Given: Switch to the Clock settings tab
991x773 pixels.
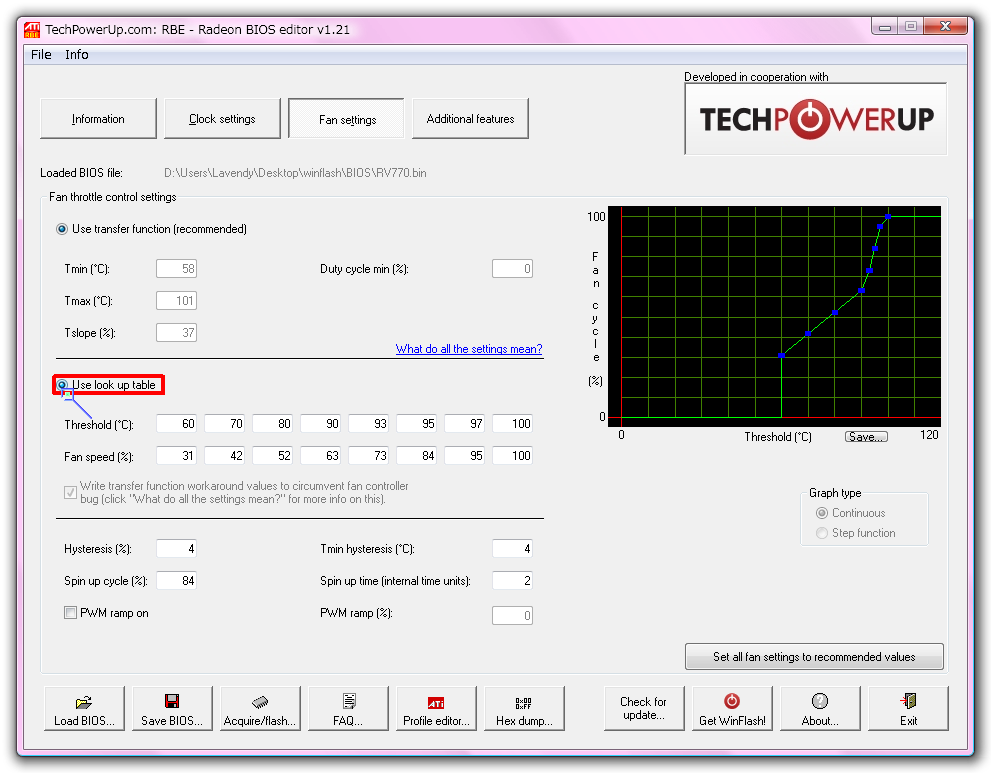Looking at the screenshot, I should pos(222,119).
